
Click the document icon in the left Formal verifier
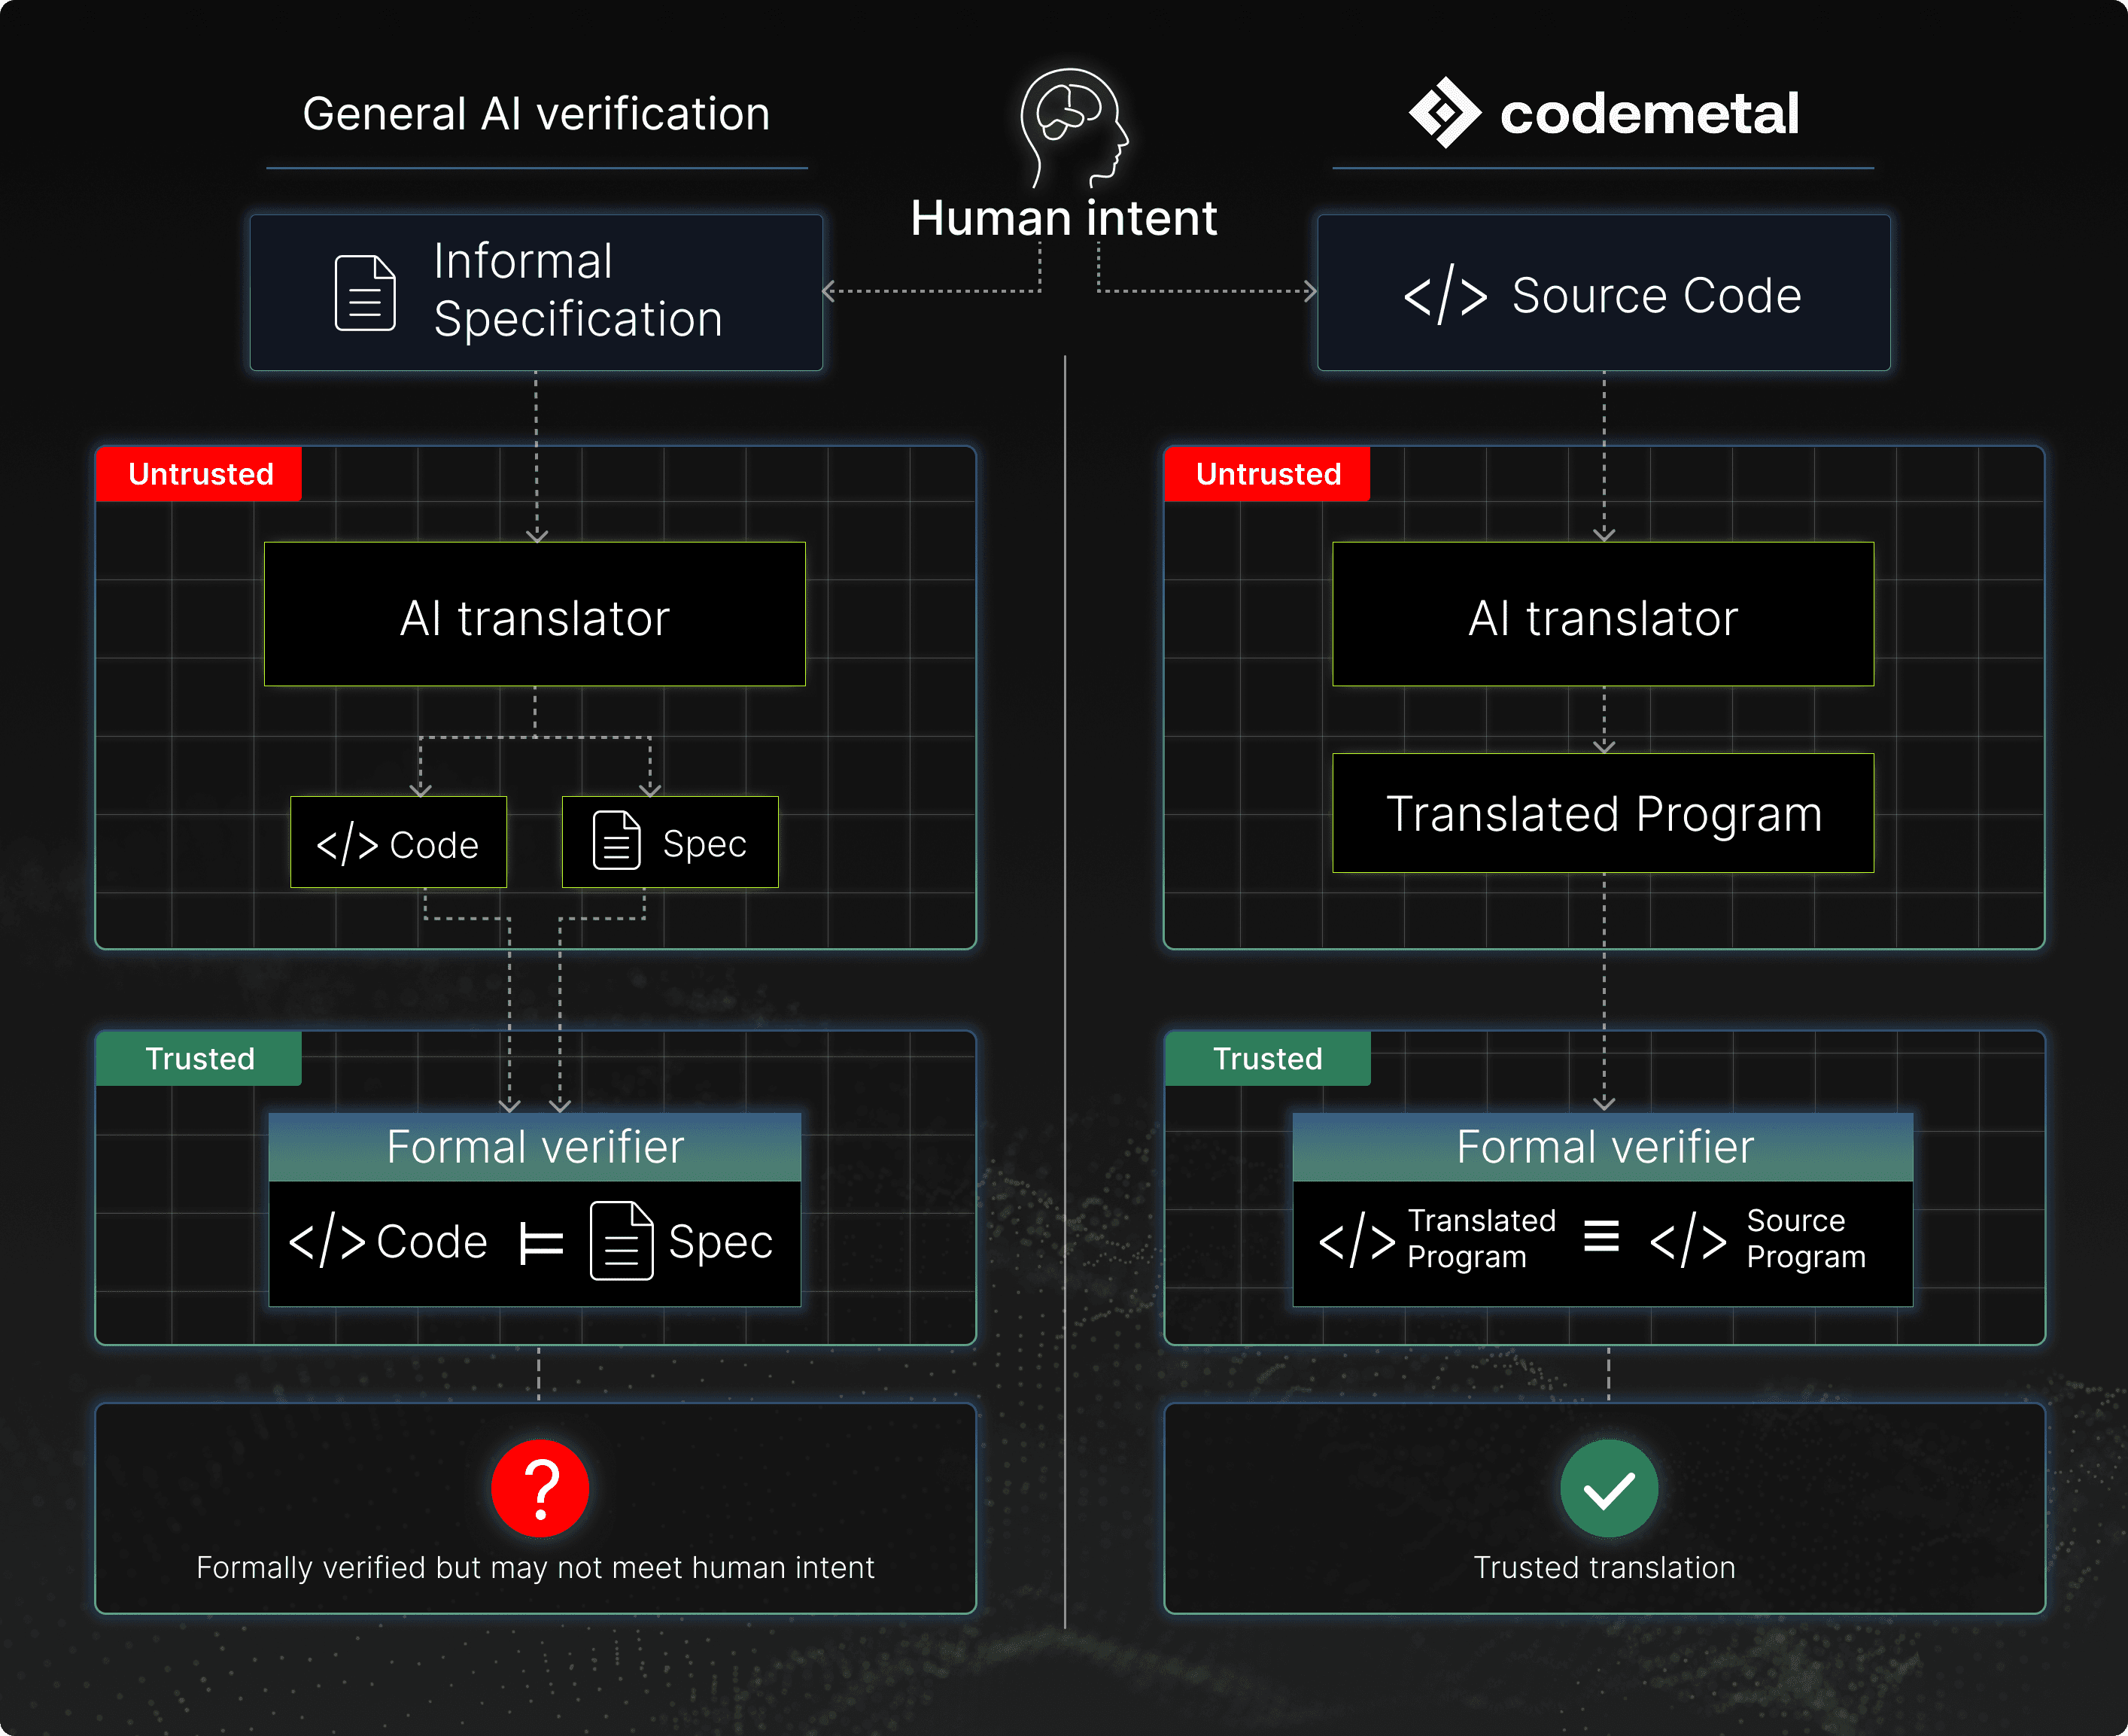(622, 1241)
